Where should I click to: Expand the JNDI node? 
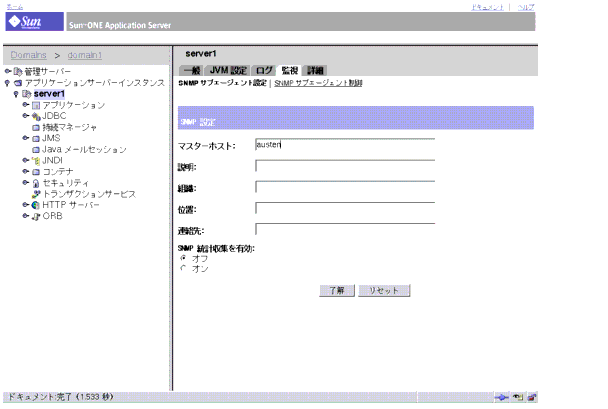tap(26, 160)
